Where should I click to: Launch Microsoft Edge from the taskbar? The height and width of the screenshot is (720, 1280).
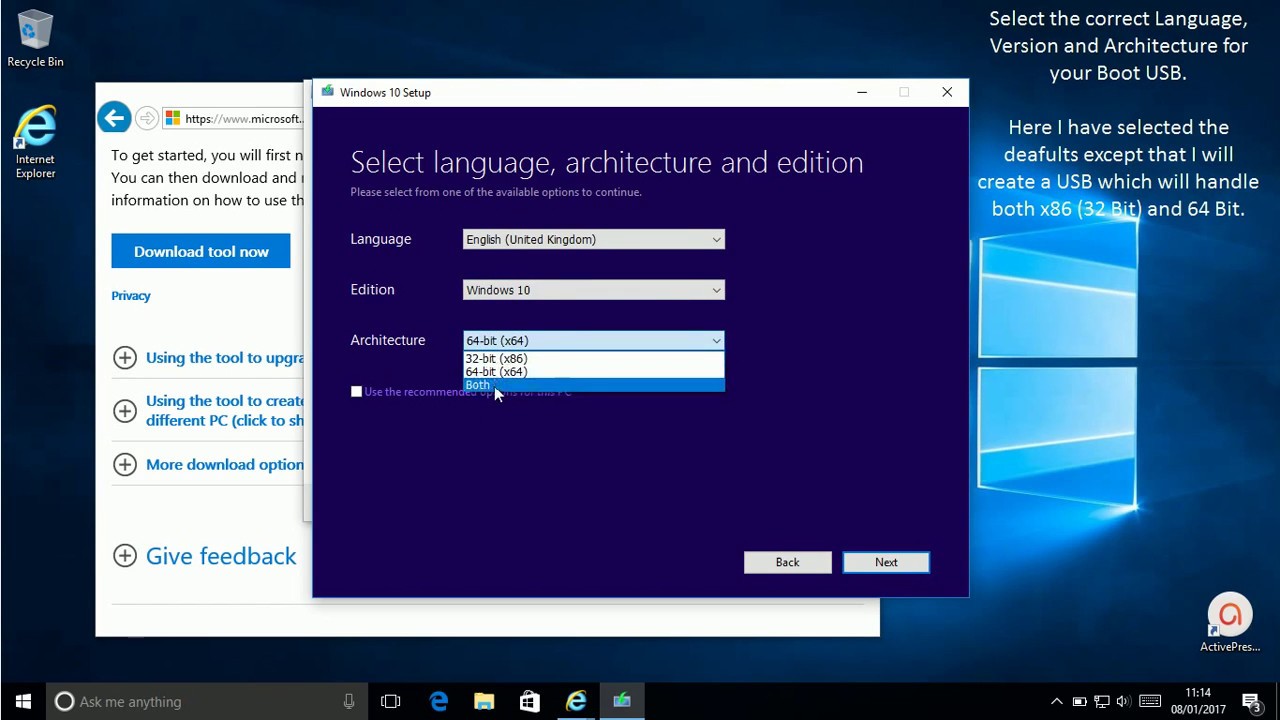point(439,702)
